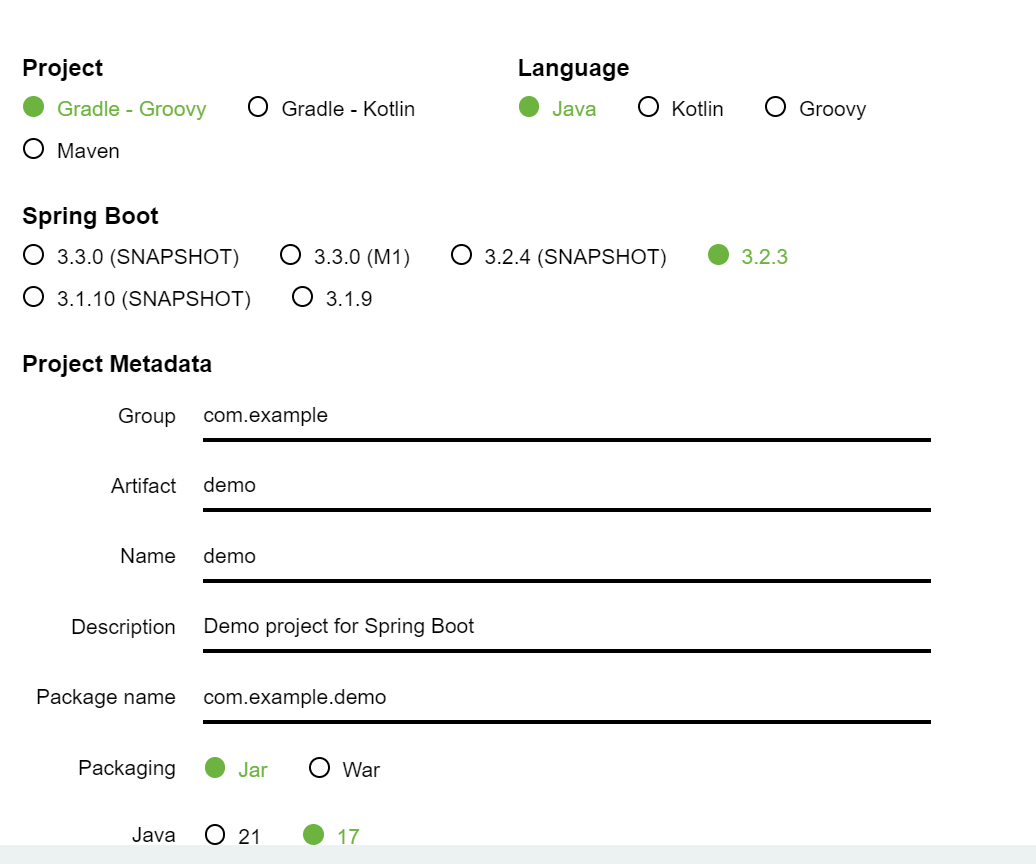Select Maven as the project type
1036x864 pixels.
click(x=71, y=150)
